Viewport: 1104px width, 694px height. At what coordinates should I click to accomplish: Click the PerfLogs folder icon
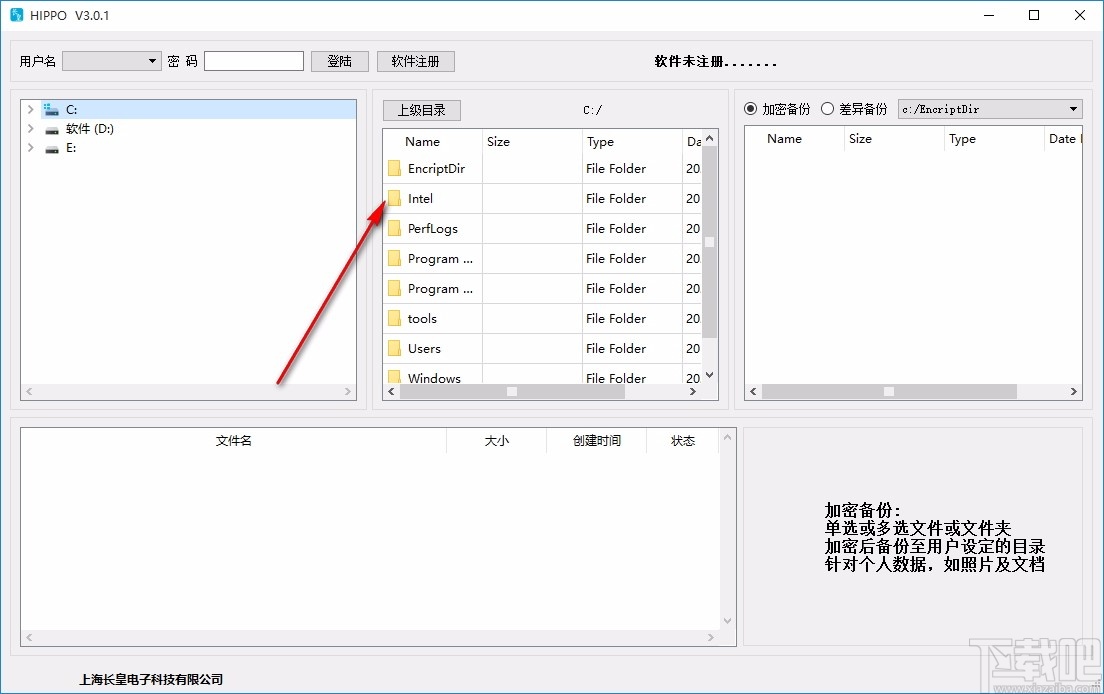(394, 228)
